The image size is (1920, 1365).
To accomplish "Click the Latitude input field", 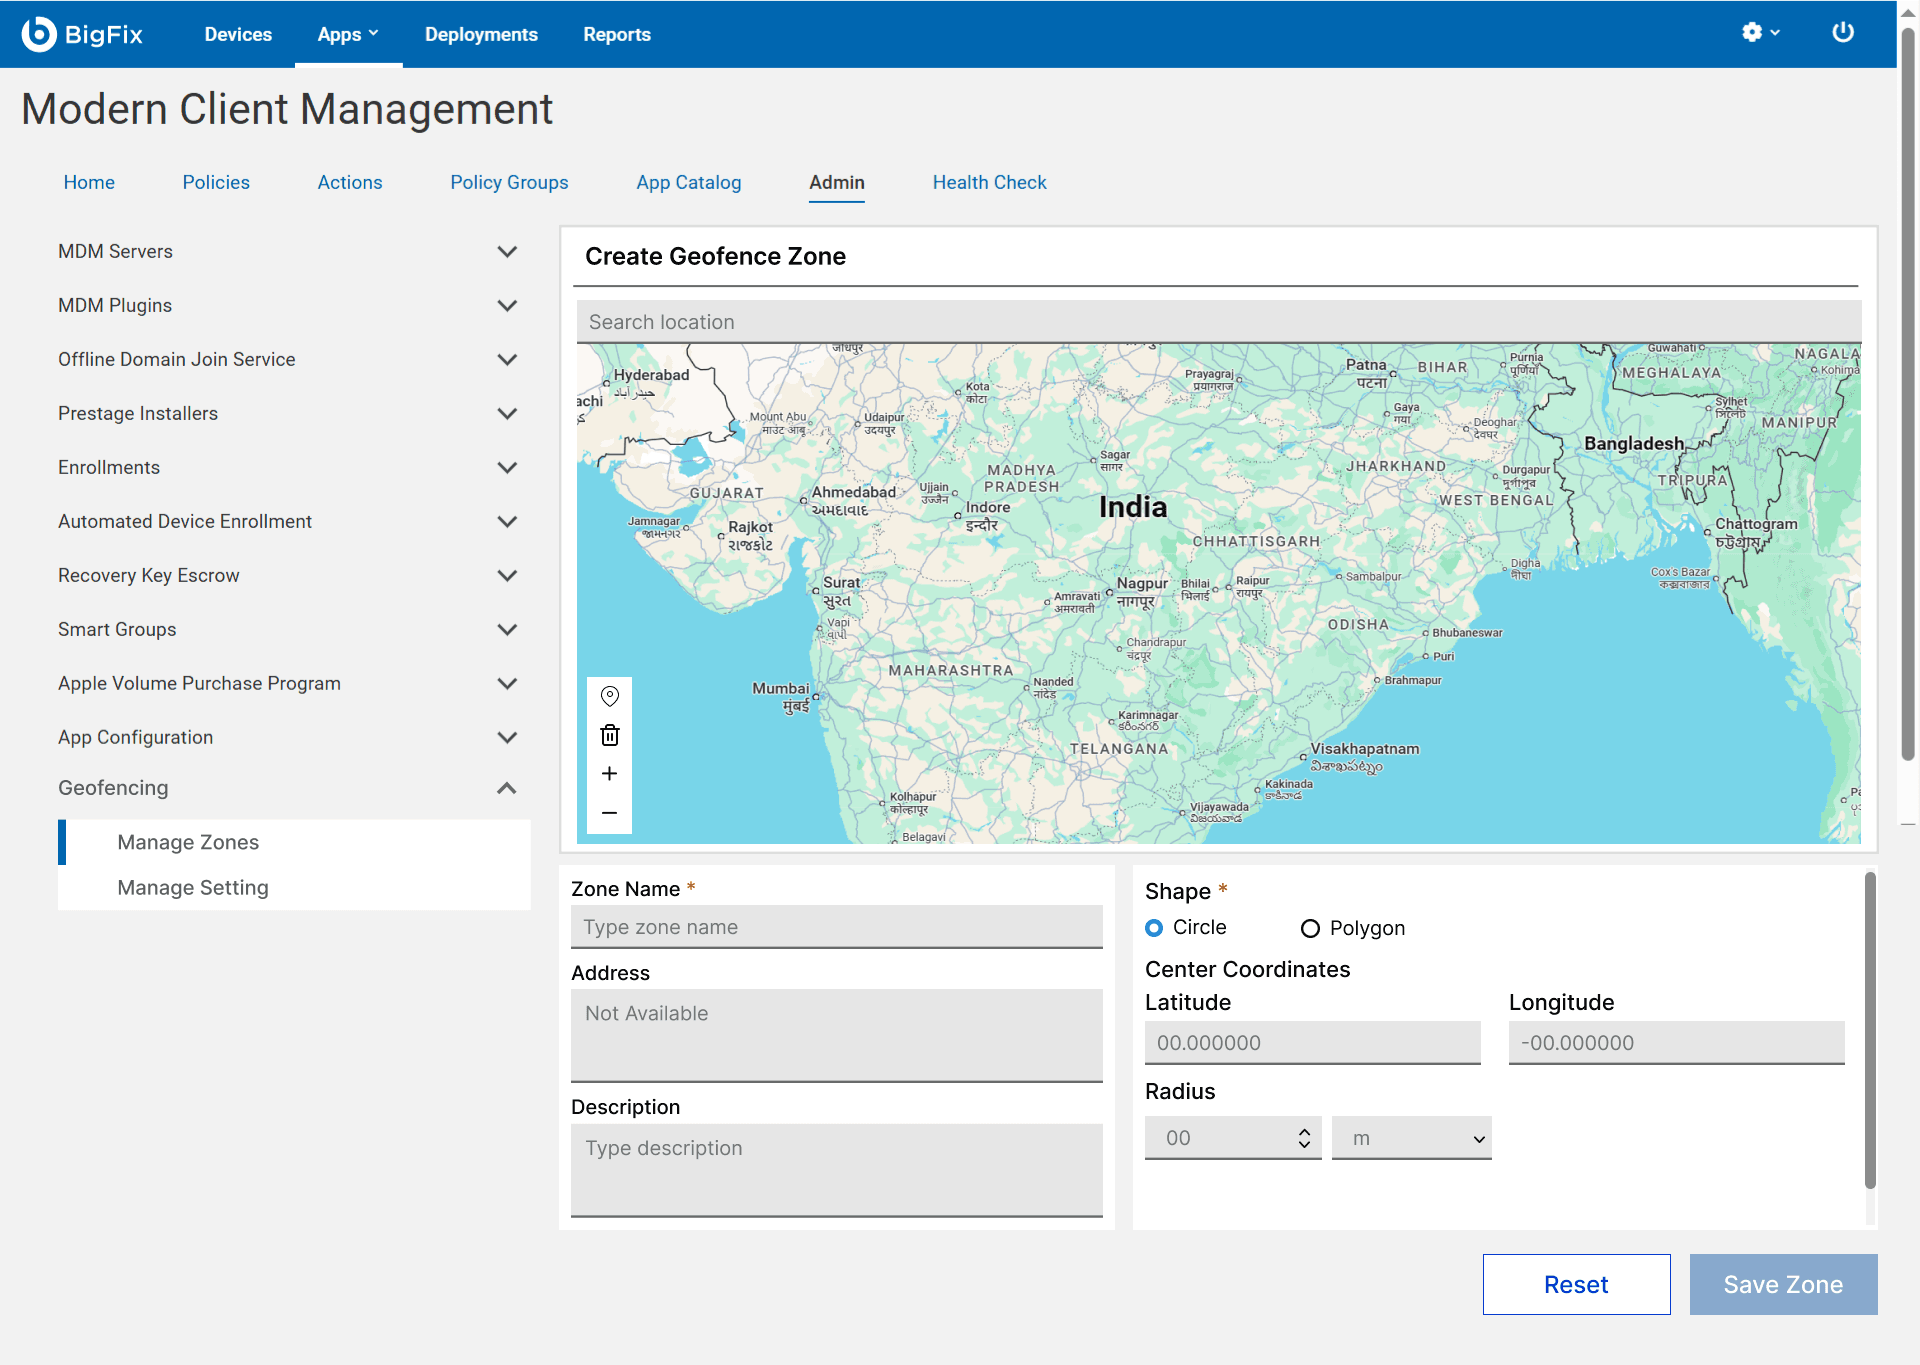I will click(x=1312, y=1043).
